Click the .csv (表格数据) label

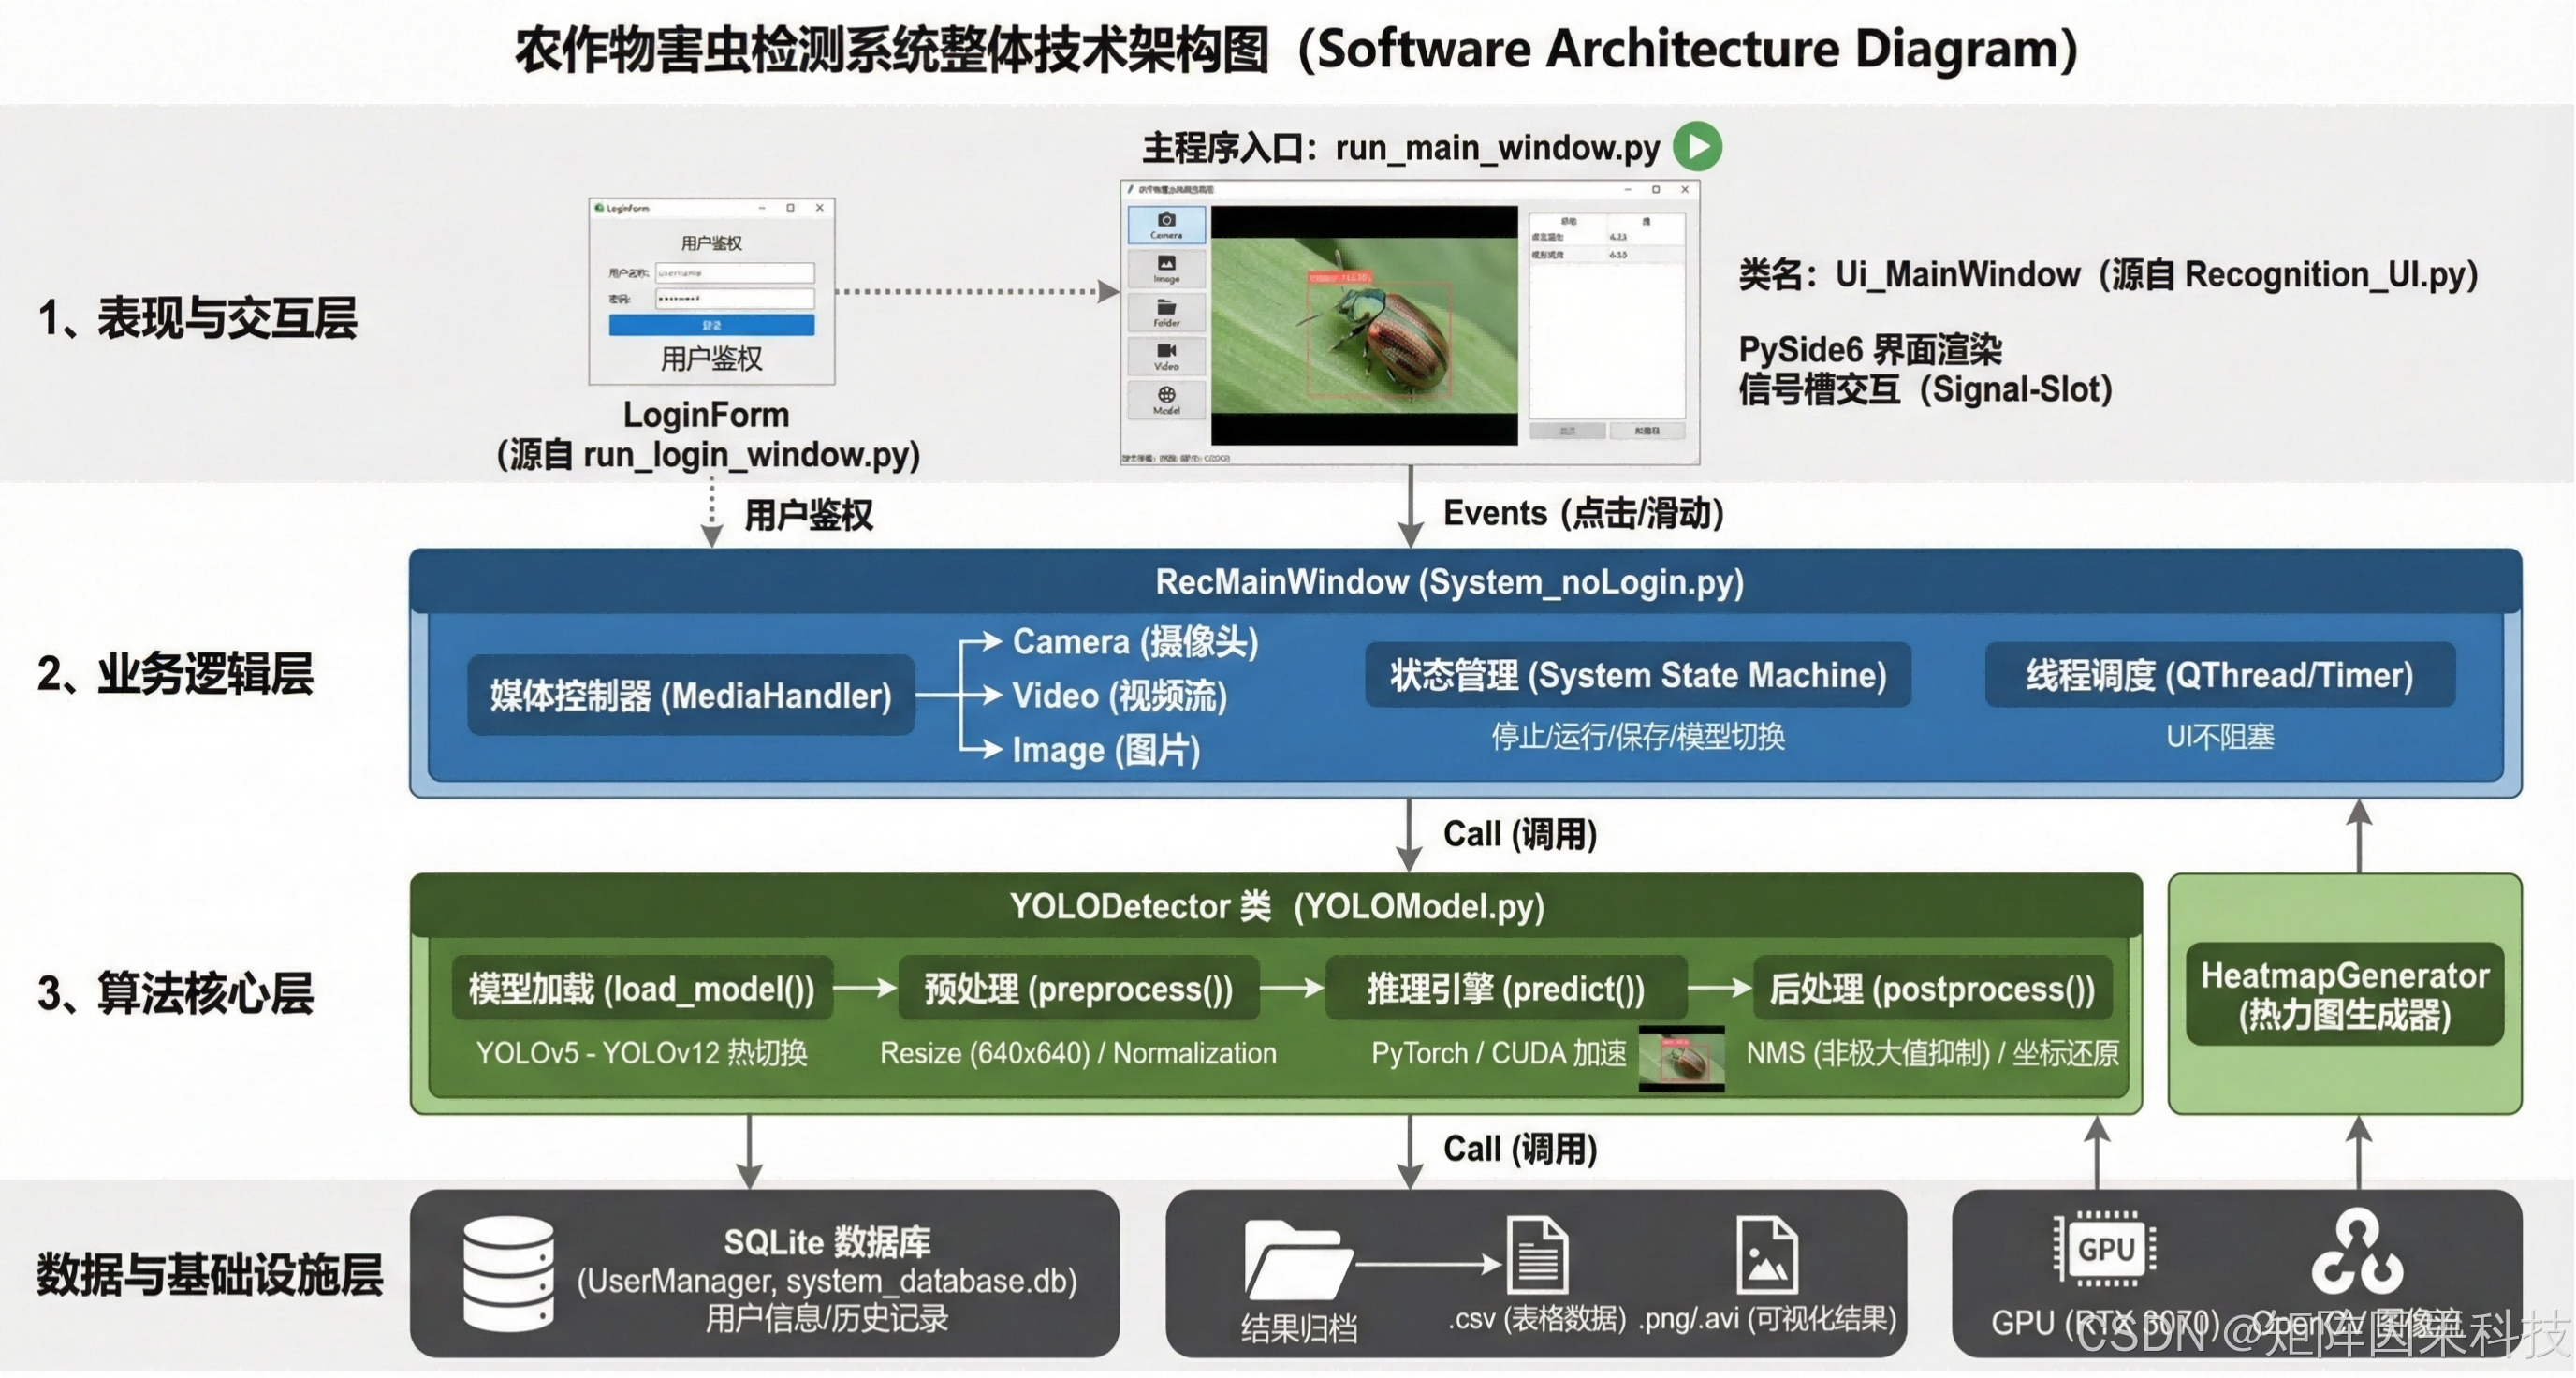point(1537,1318)
